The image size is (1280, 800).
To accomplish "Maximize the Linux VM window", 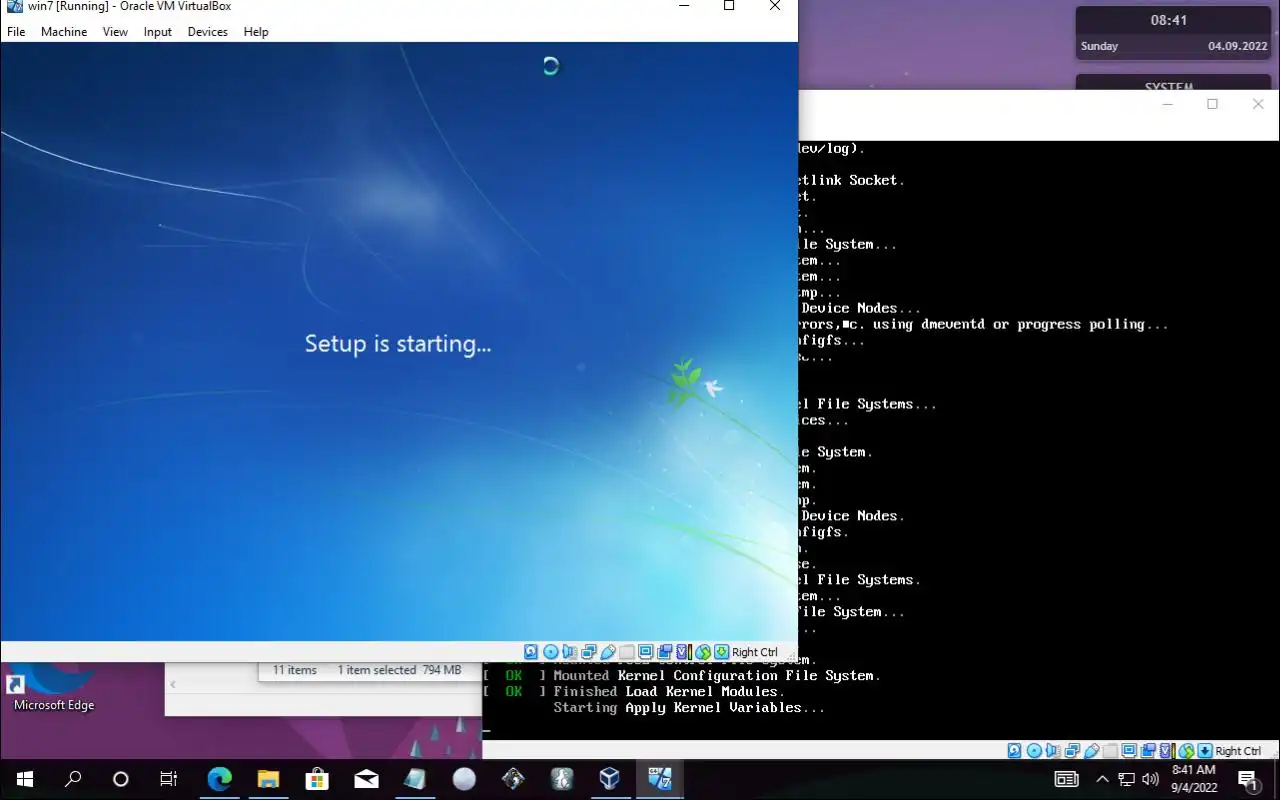I will [1213, 104].
